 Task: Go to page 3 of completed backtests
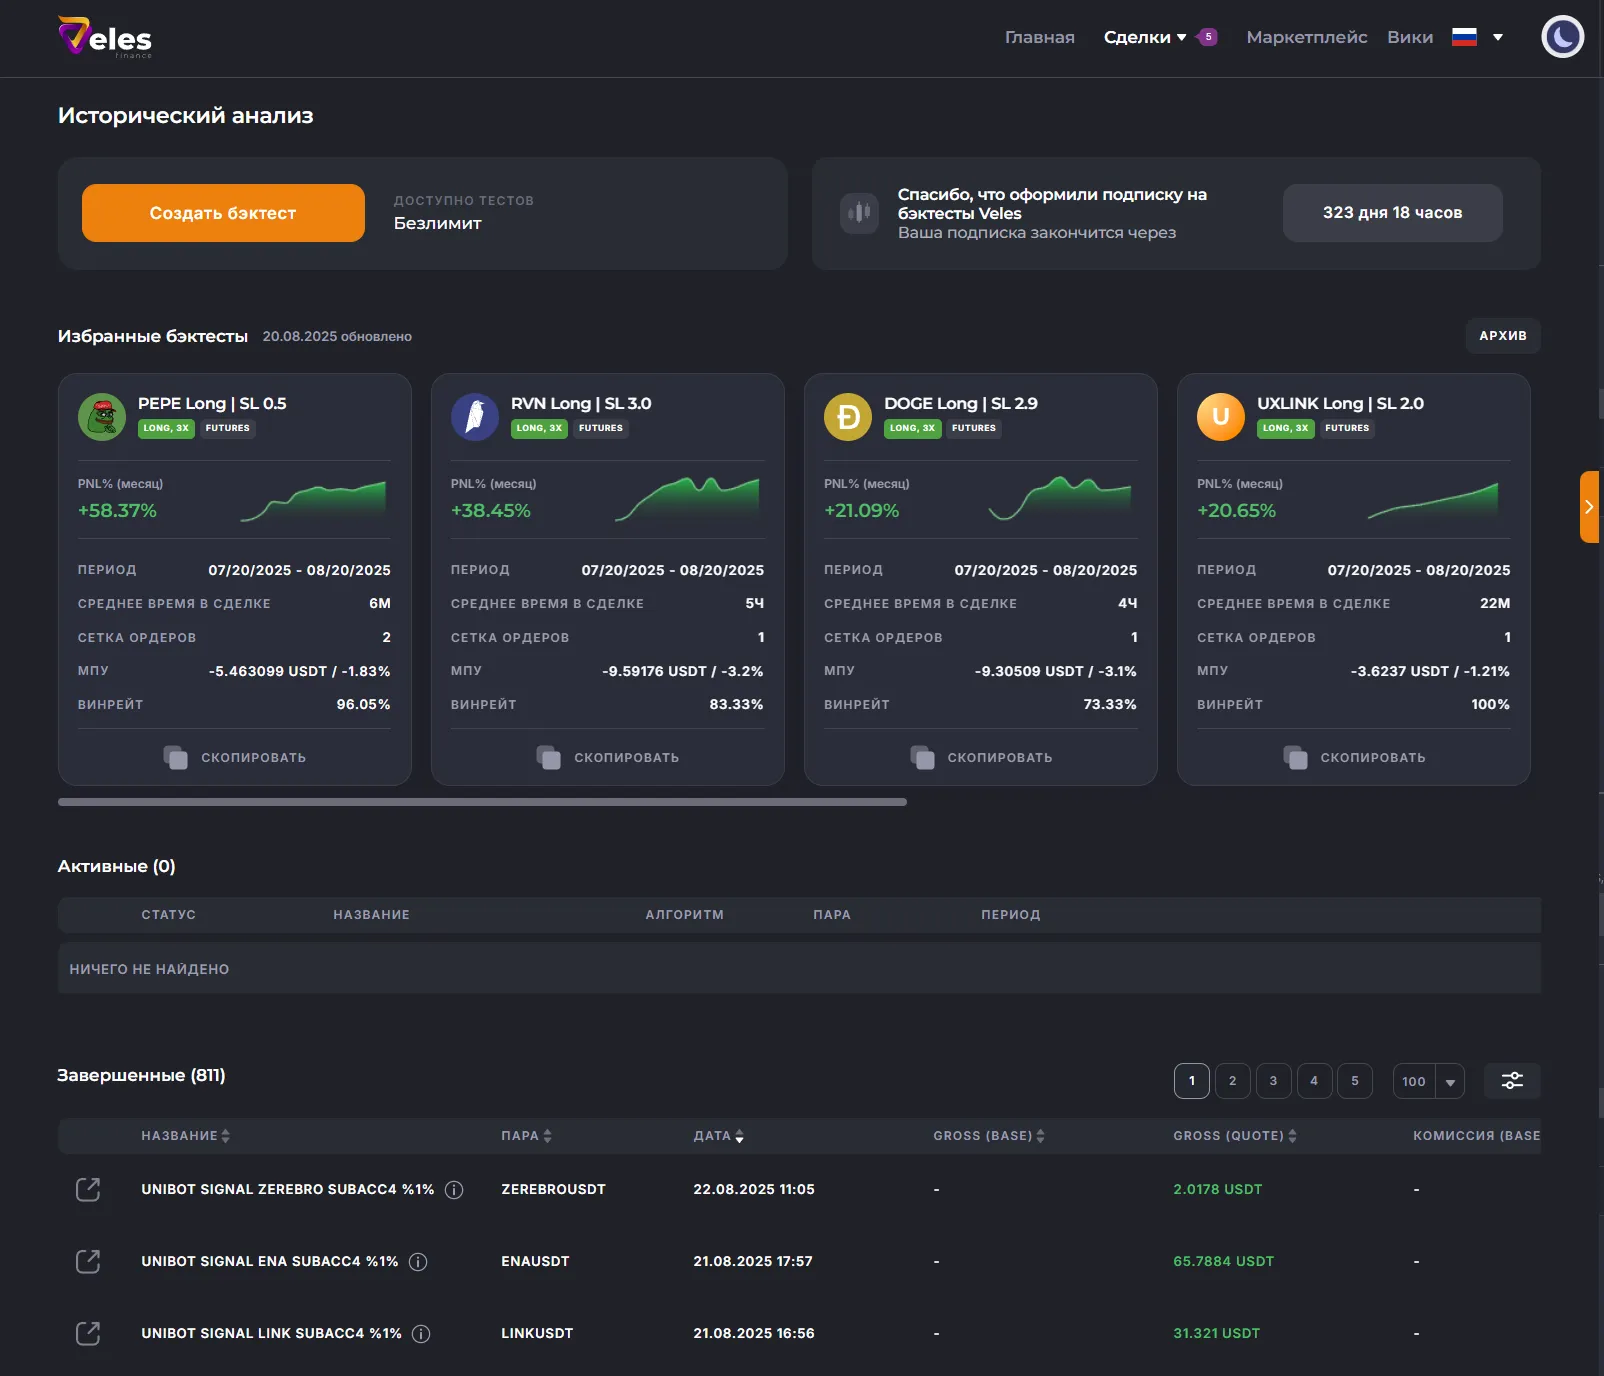(1273, 1081)
